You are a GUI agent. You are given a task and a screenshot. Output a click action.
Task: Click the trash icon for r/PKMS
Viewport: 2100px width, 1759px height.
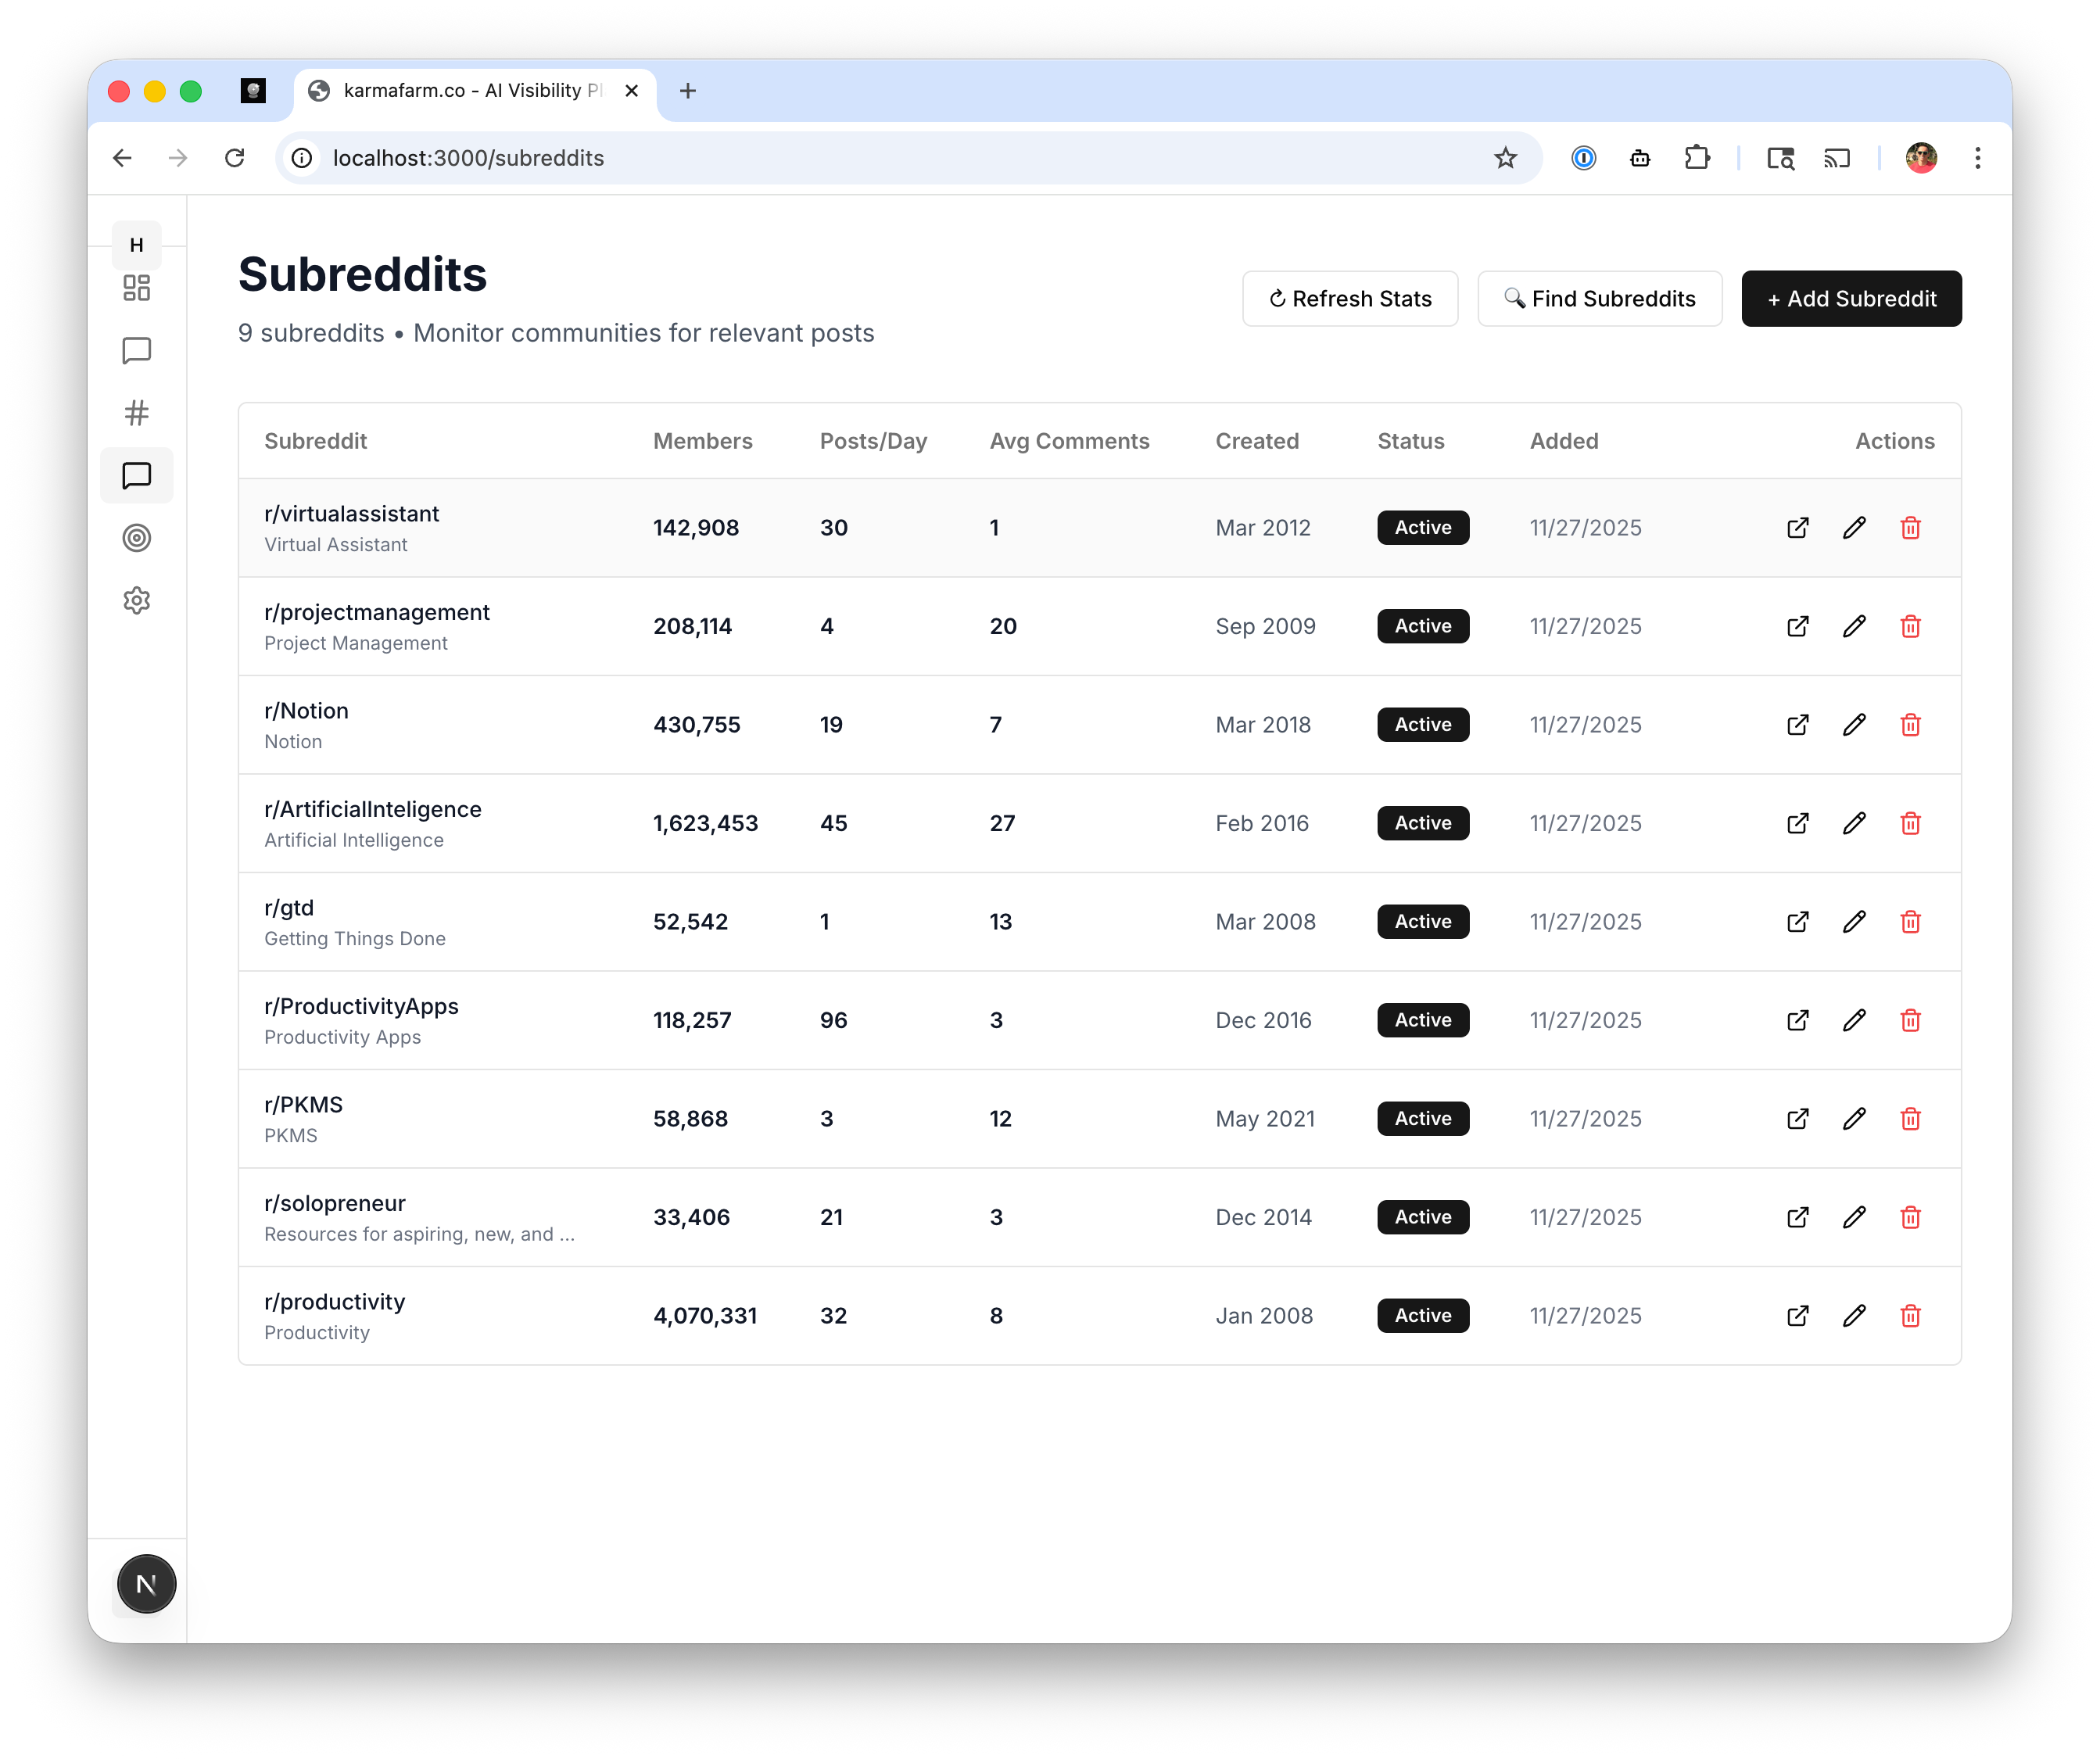click(1910, 1119)
